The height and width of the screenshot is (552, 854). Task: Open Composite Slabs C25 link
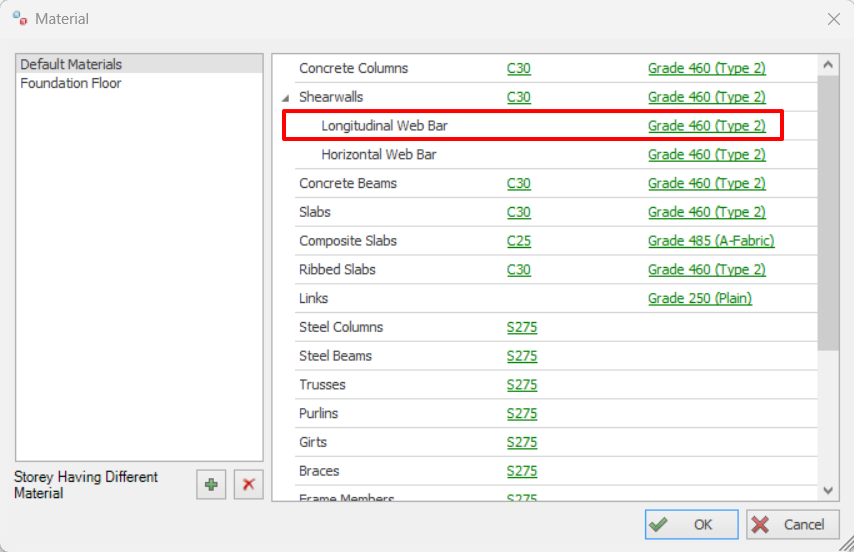point(518,242)
